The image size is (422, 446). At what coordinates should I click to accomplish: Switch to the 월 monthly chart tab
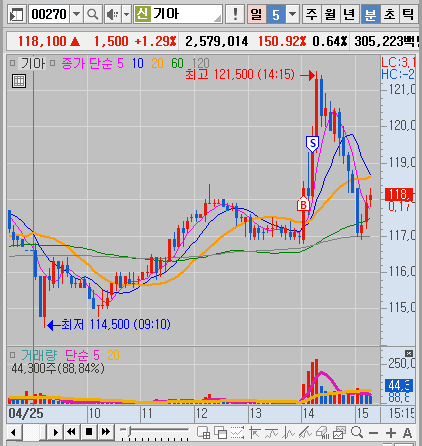coord(330,14)
